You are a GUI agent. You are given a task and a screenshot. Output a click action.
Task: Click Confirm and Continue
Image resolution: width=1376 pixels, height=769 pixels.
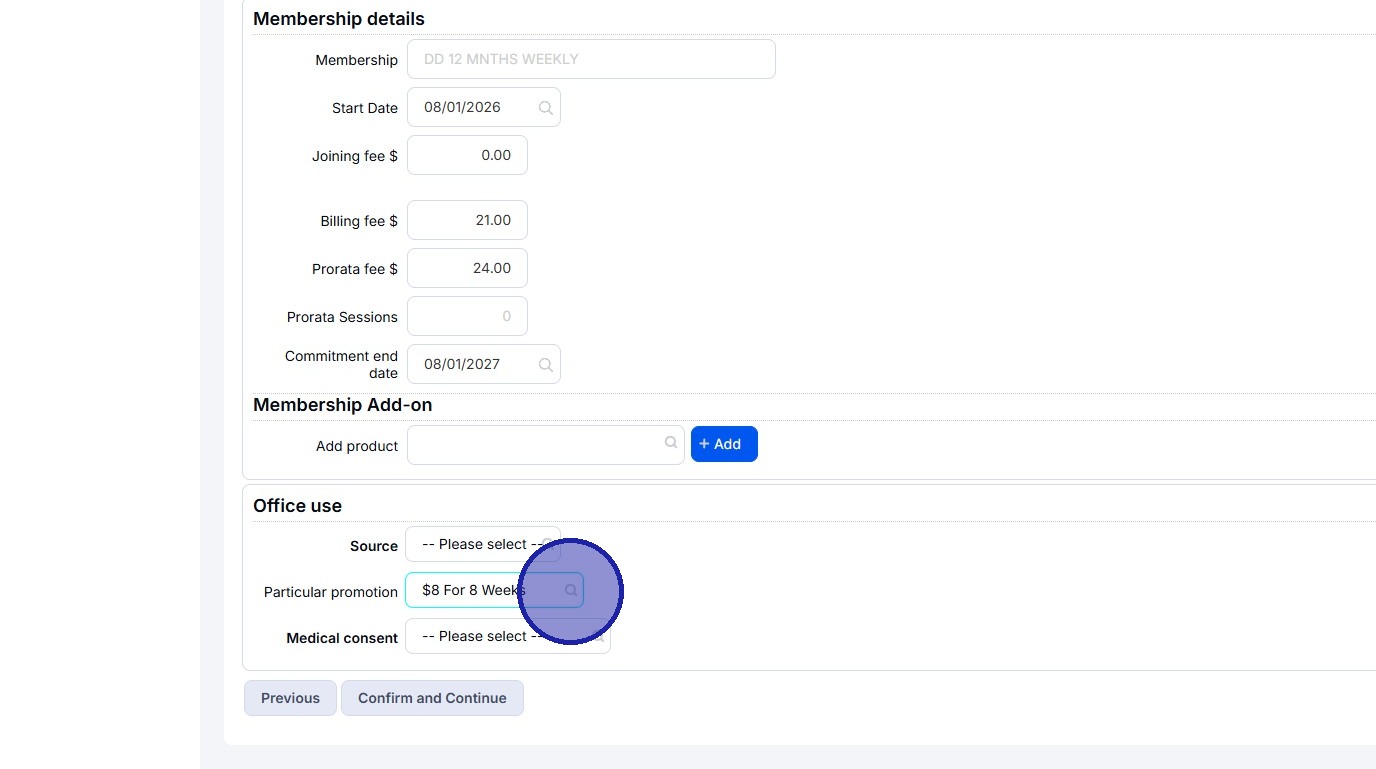click(432, 698)
